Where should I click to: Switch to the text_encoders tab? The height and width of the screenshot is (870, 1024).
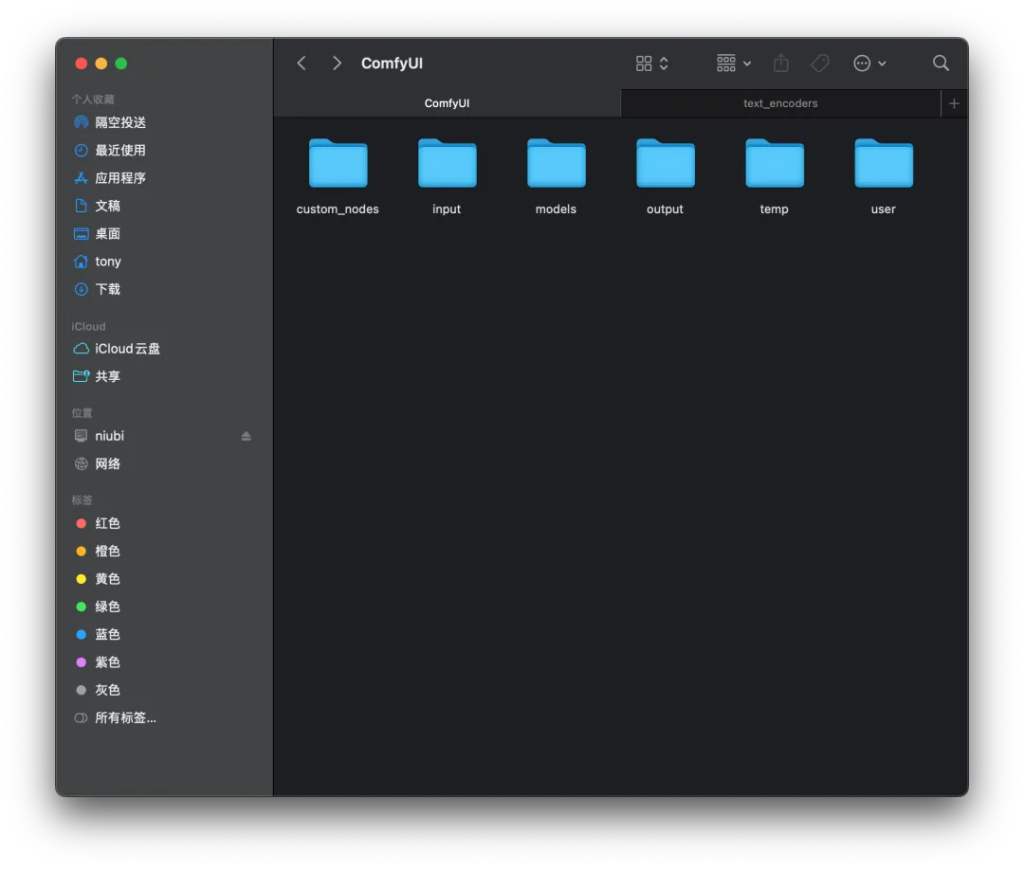780,103
